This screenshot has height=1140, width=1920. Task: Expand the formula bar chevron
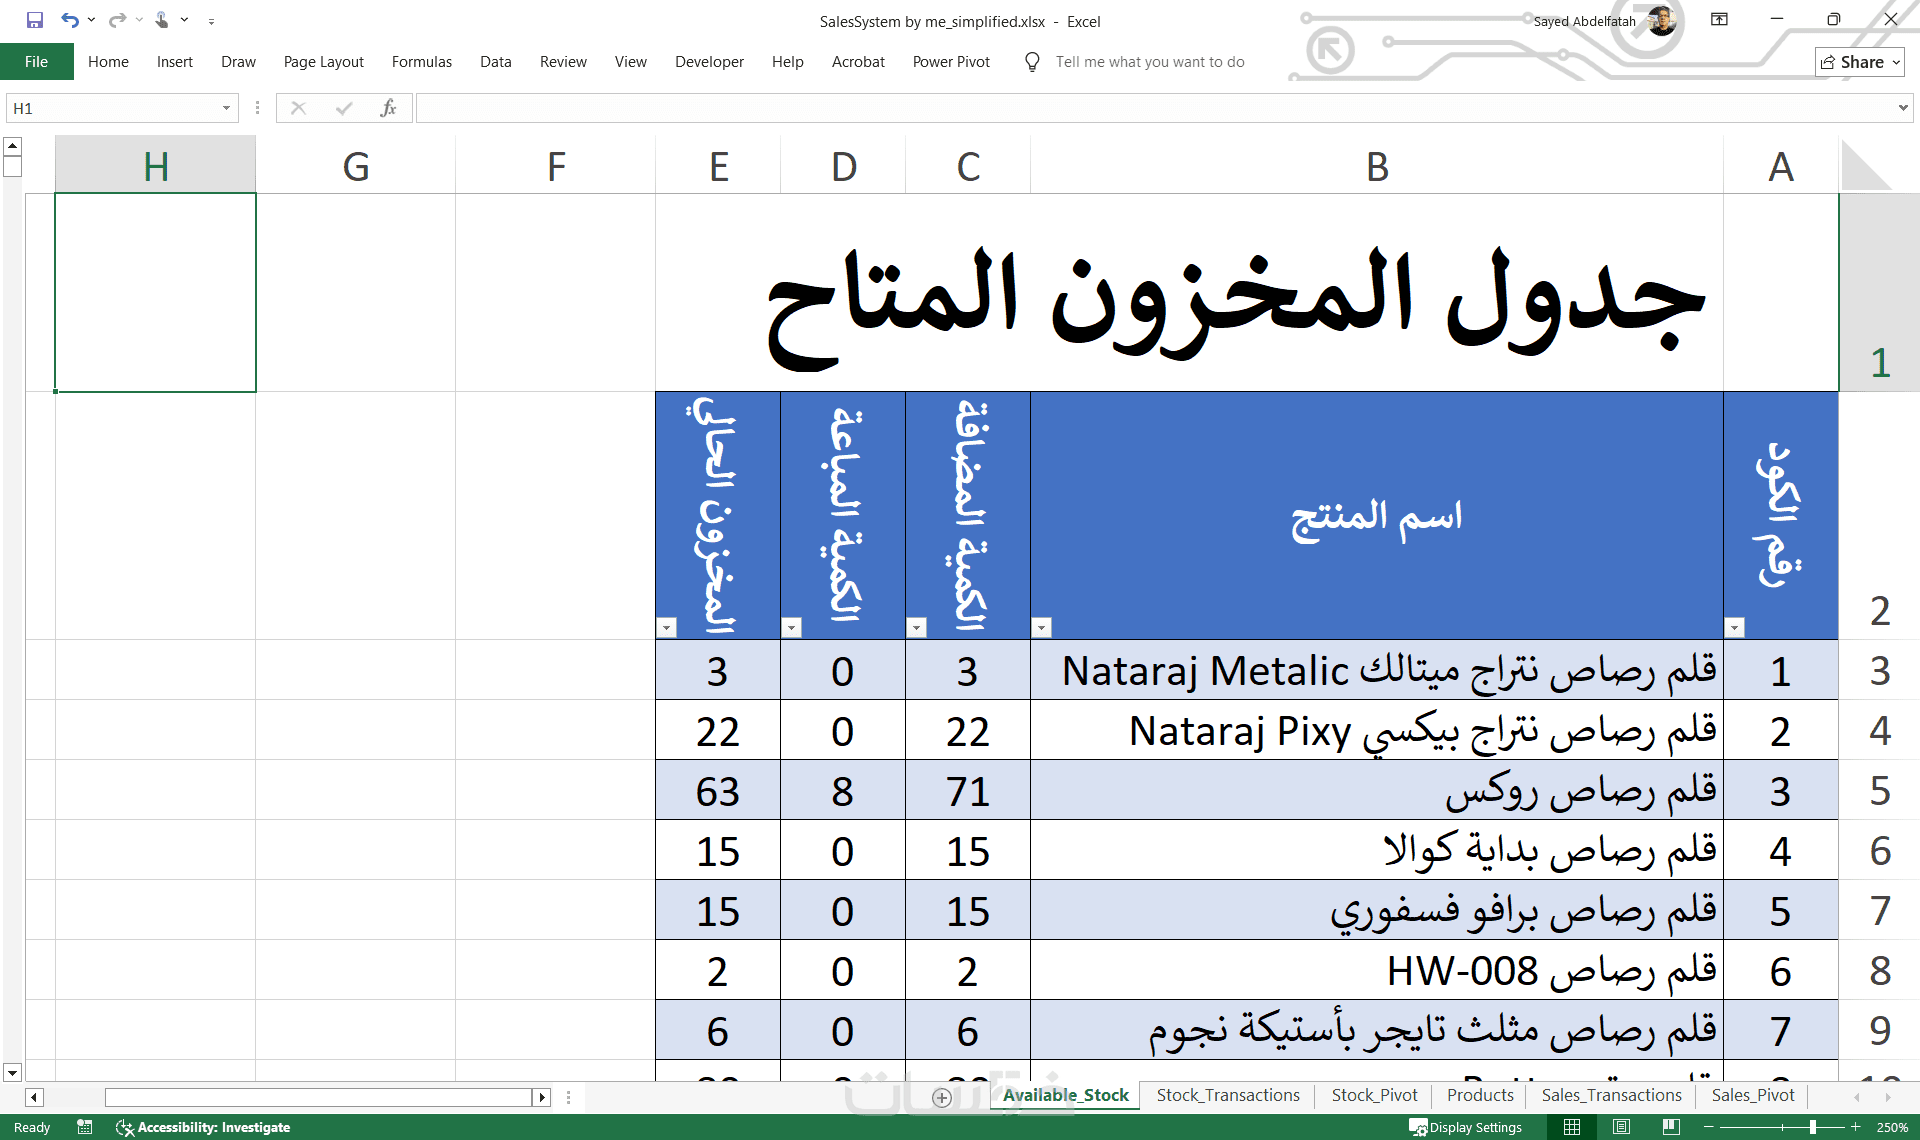point(1902,108)
